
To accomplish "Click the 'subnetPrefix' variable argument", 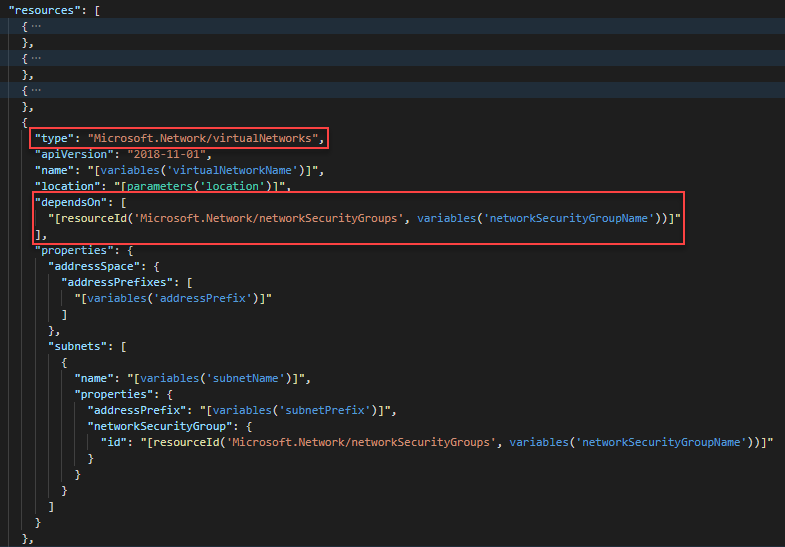I will 325,410.
